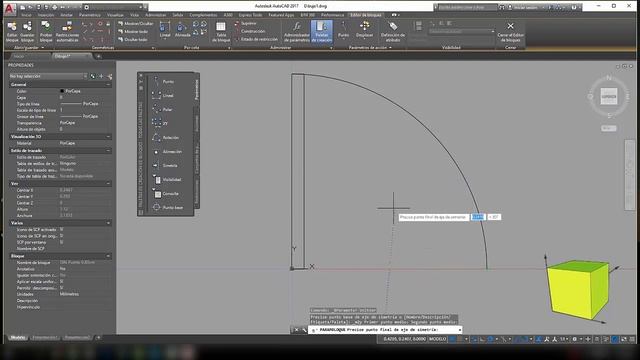Open the Featured Apps ribbon tab
The image size is (640, 360).
pyautogui.click(x=281, y=15)
